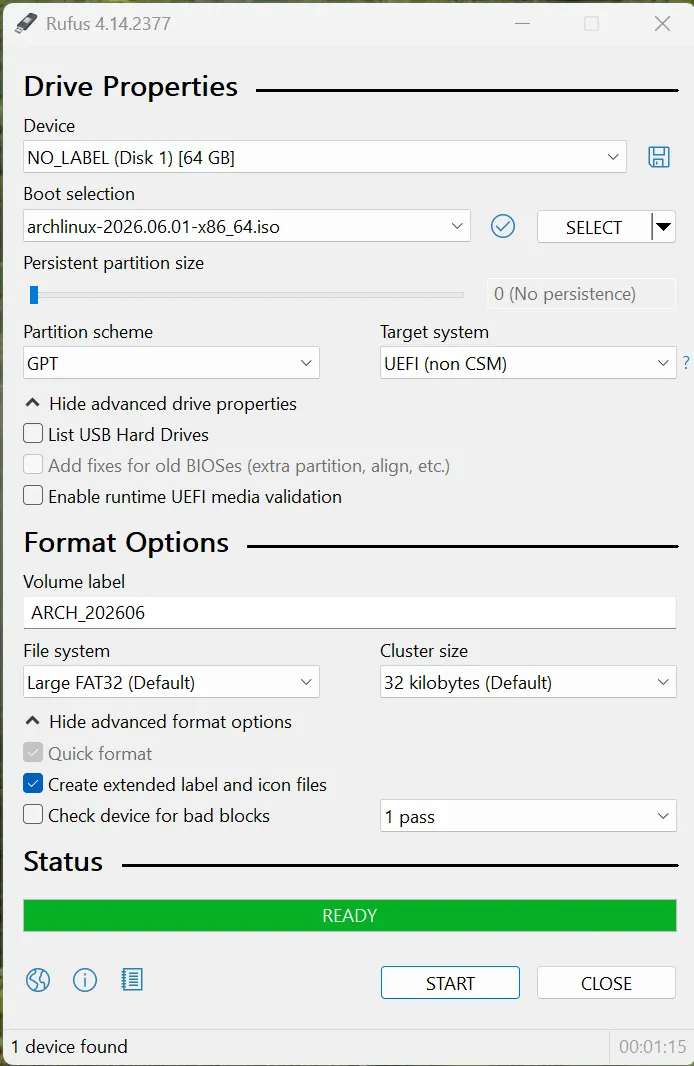This screenshot has width=694, height=1066.
Task: Open the Boot selection dropdown
Action: [247, 226]
